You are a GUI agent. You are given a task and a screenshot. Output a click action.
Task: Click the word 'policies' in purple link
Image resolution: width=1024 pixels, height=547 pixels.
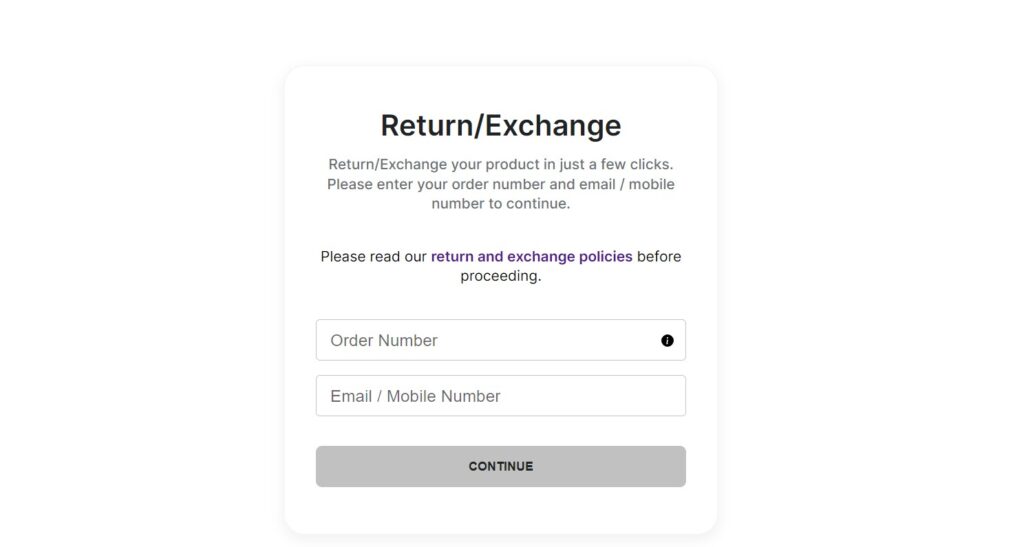tap(605, 257)
